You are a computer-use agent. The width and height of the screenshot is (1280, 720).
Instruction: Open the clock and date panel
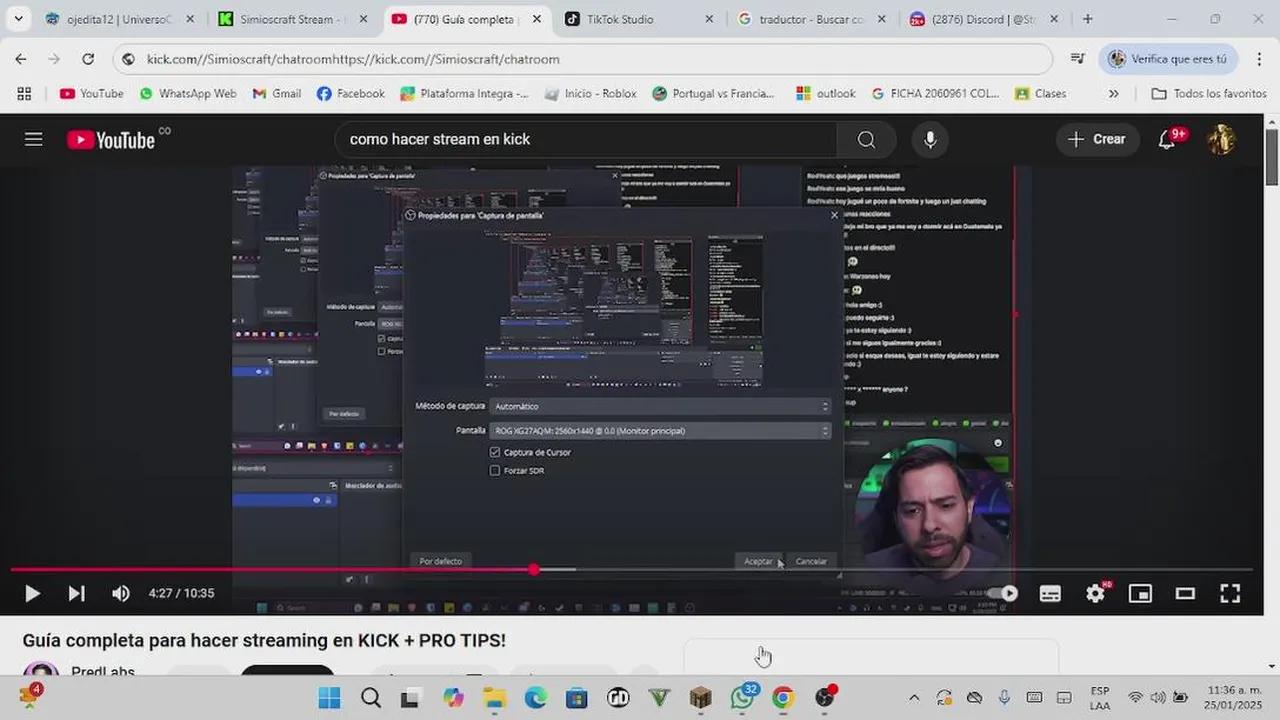tap(1233, 697)
